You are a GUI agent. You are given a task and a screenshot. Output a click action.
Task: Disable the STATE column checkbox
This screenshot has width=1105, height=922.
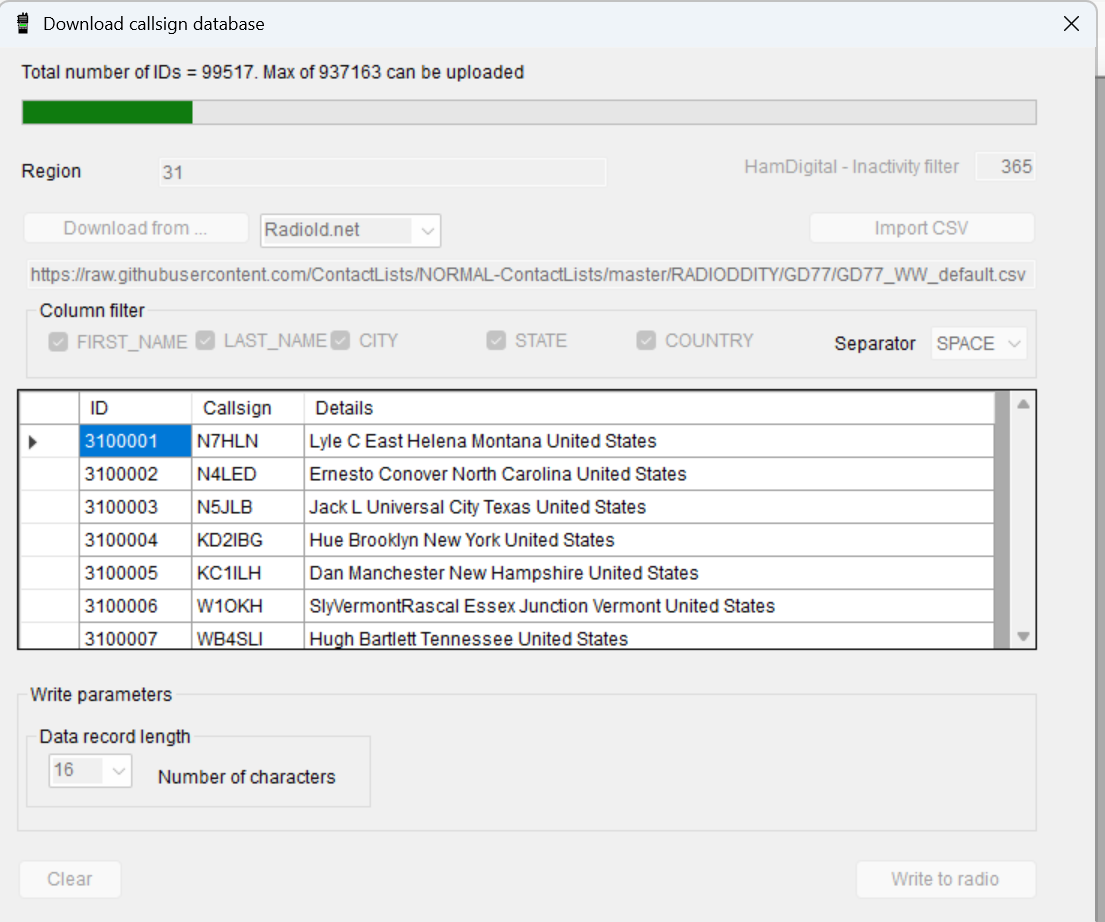pyautogui.click(x=496, y=341)
